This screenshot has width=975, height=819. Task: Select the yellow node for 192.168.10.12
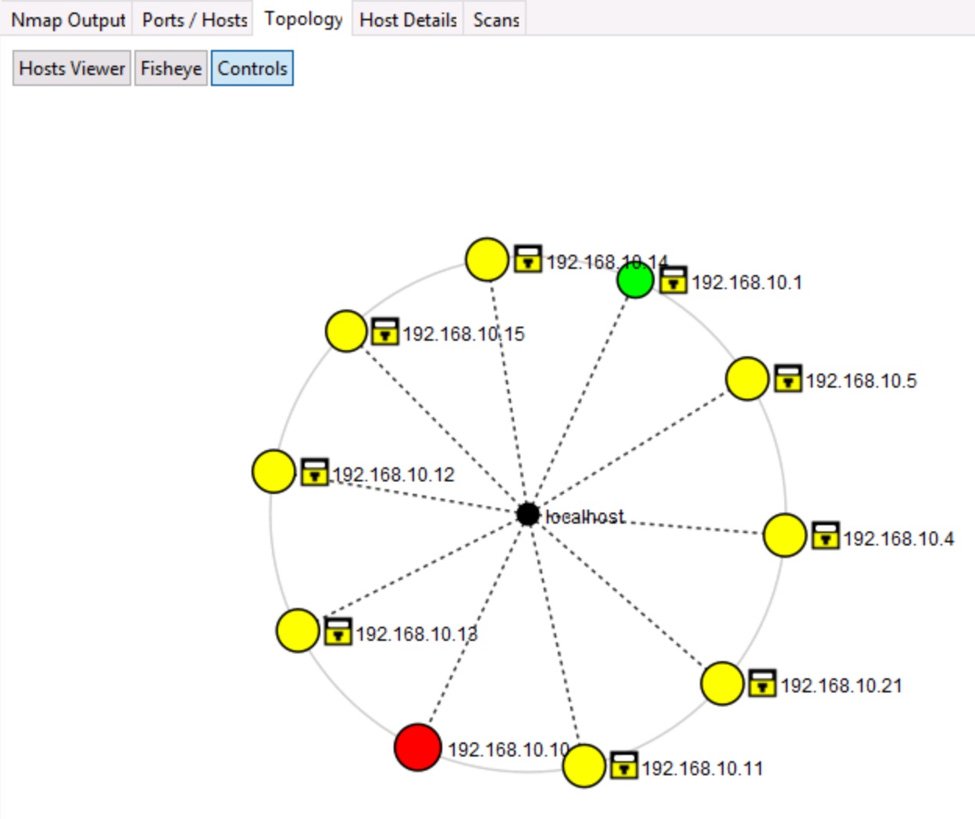[x=273, y=471]
